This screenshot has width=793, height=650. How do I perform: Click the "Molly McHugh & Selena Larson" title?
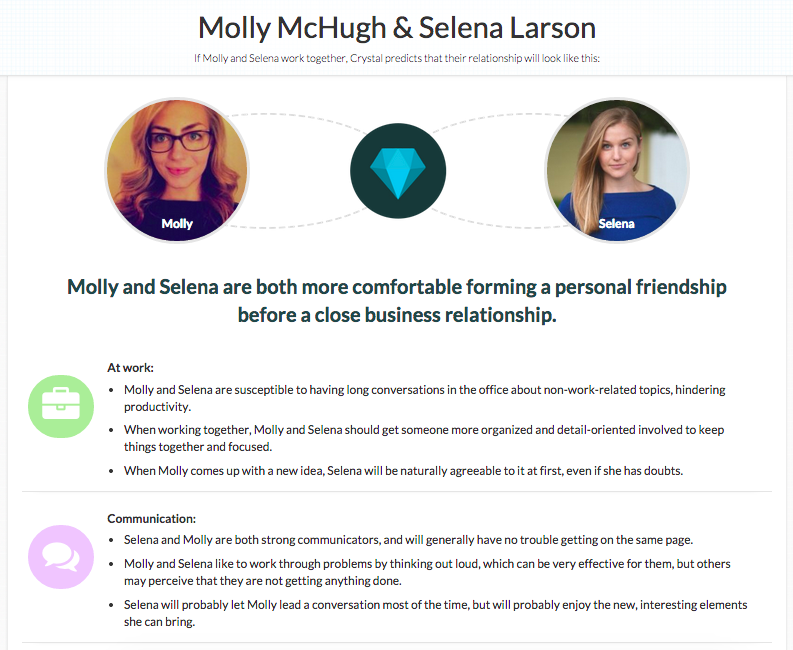[397, 27]
